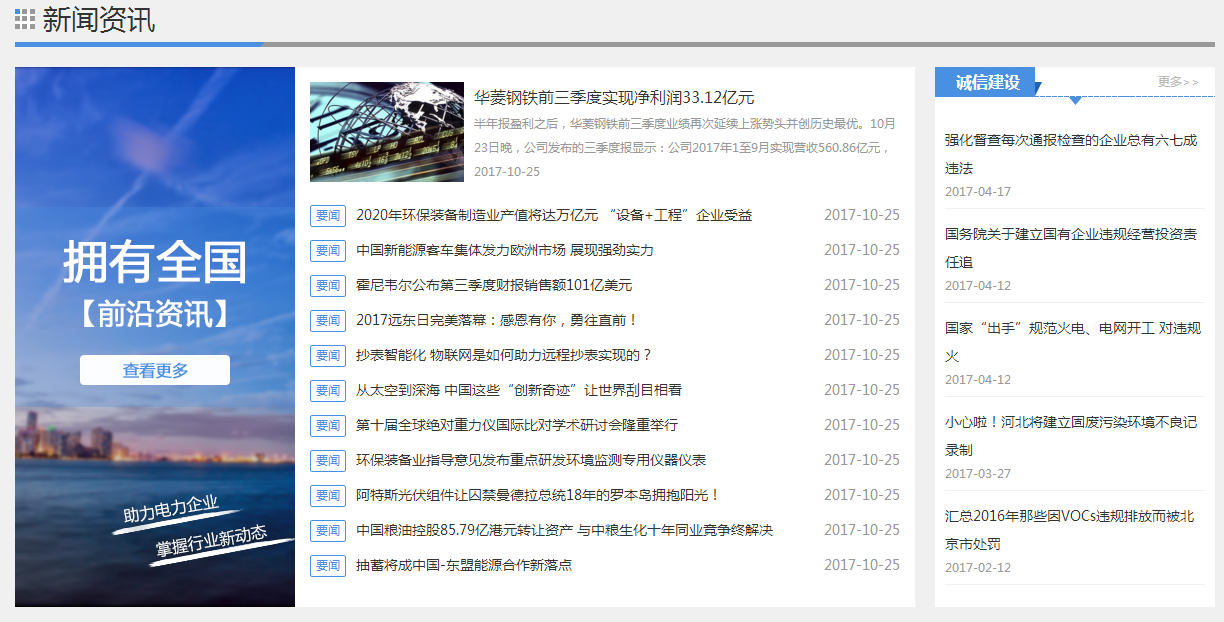This screenshot has width=1224, height=622.
Task: Expand more items via 更多>> link
Action: click(1178, 81)
